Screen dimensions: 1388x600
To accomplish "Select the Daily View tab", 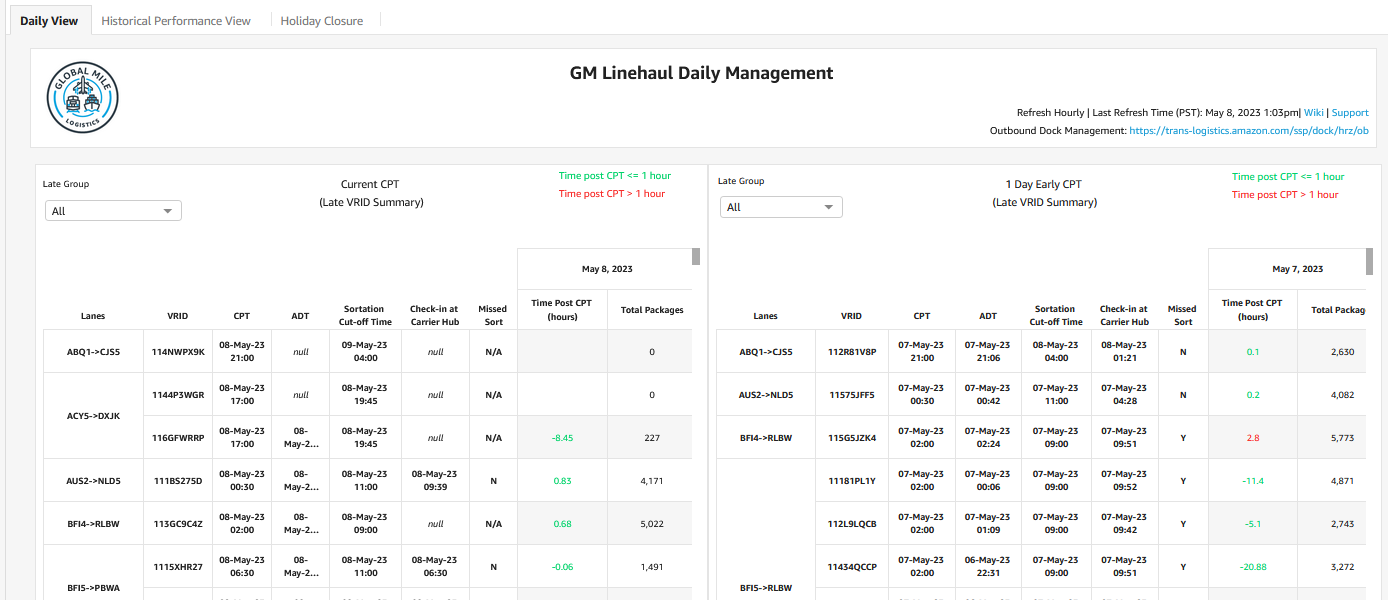I will (49, 18).
